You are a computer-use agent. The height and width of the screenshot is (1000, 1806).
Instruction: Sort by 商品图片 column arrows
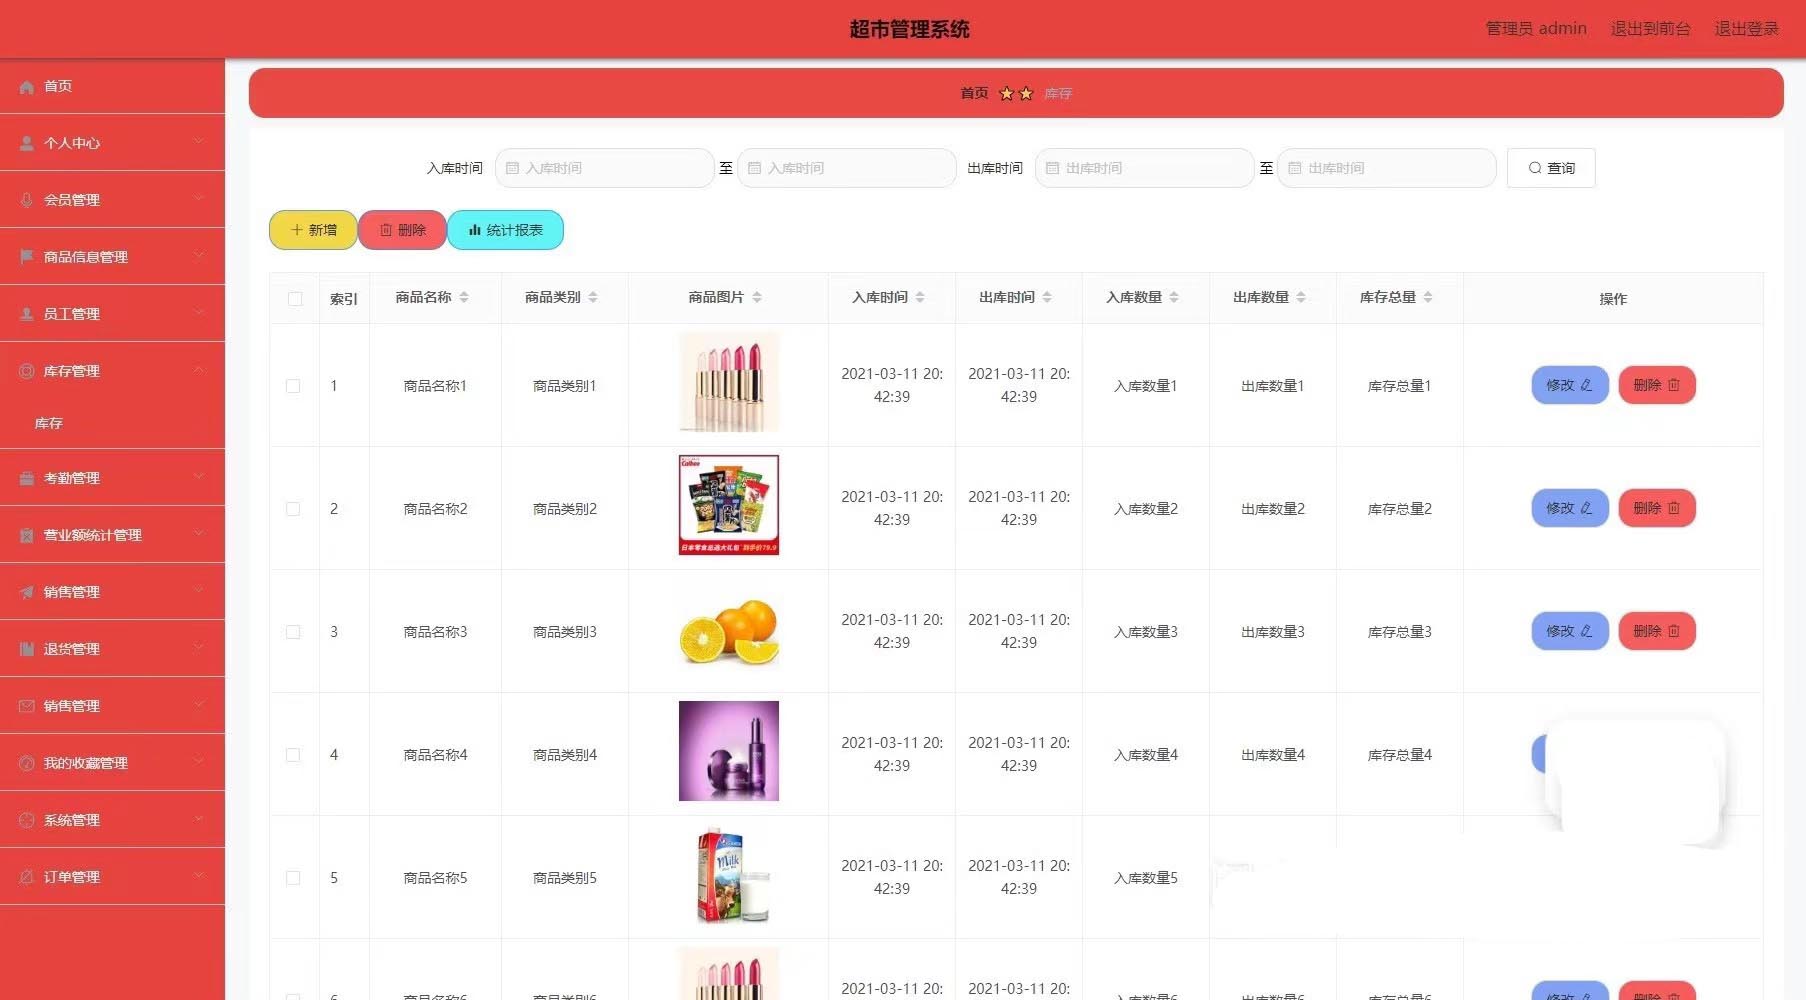[x=757, y=297]
